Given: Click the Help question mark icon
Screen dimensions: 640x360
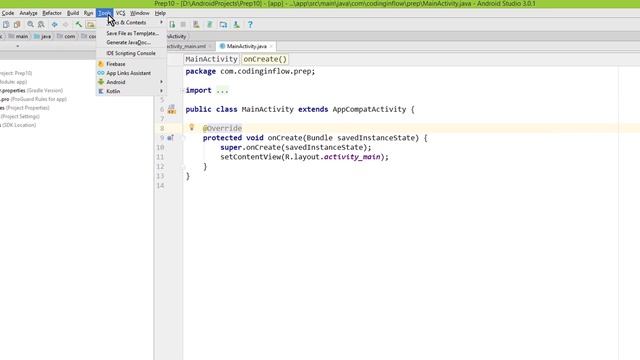Looking at the screenshot, I should [250, 24].
